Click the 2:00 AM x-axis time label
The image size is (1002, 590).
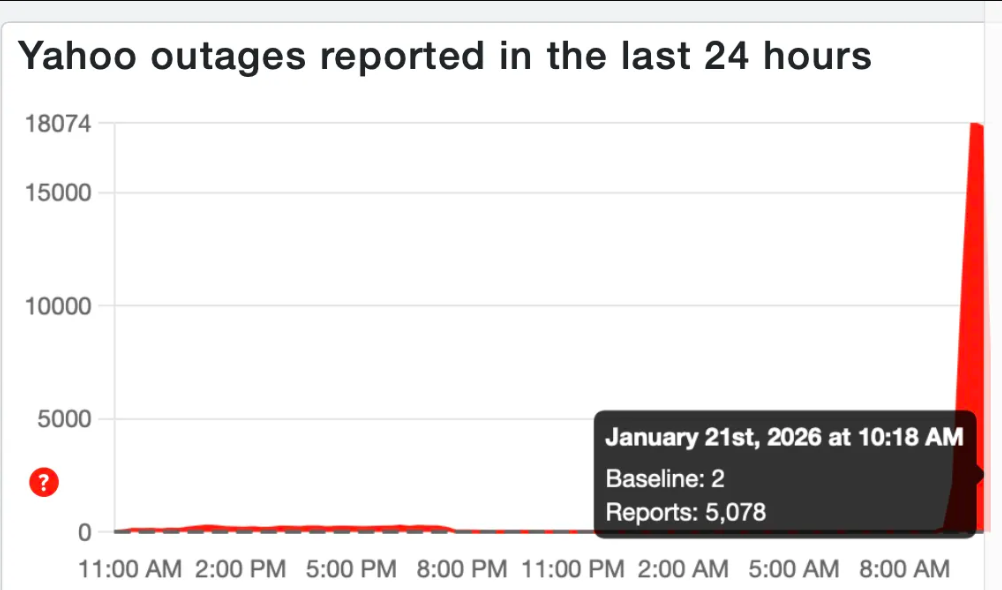click(684, 570)
